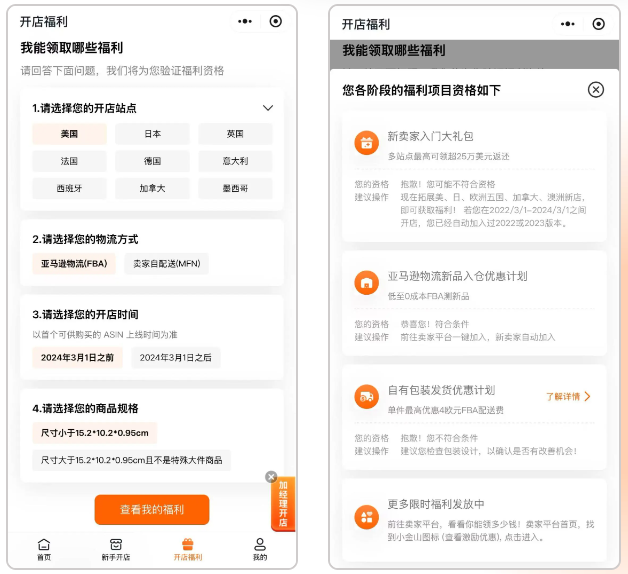The image size is (628, 574).
Task: Click the 新卖家入门大礼包 gift icon
Action: (366, 143)
